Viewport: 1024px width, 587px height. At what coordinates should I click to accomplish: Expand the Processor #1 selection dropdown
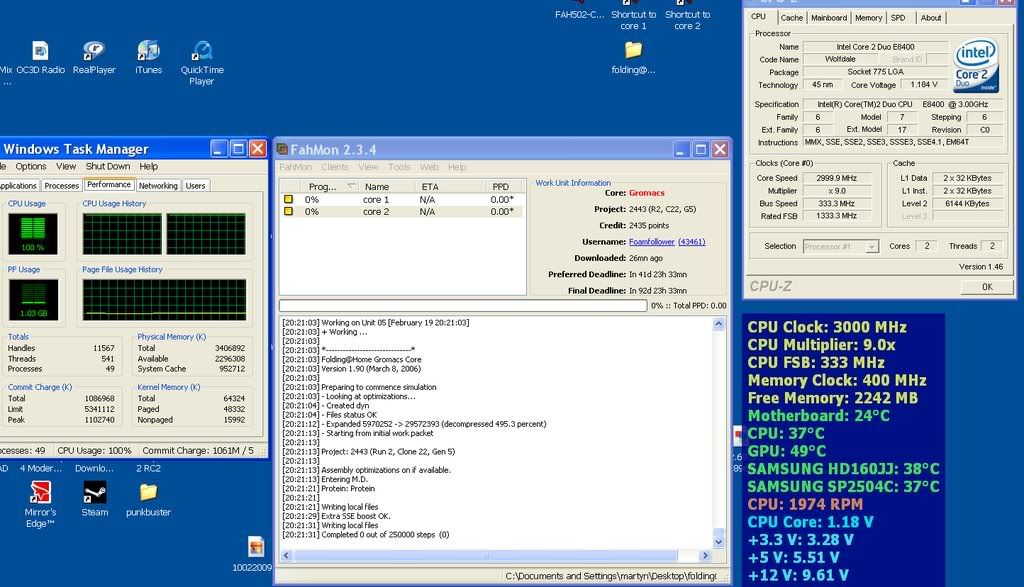[x=872, y=247]
